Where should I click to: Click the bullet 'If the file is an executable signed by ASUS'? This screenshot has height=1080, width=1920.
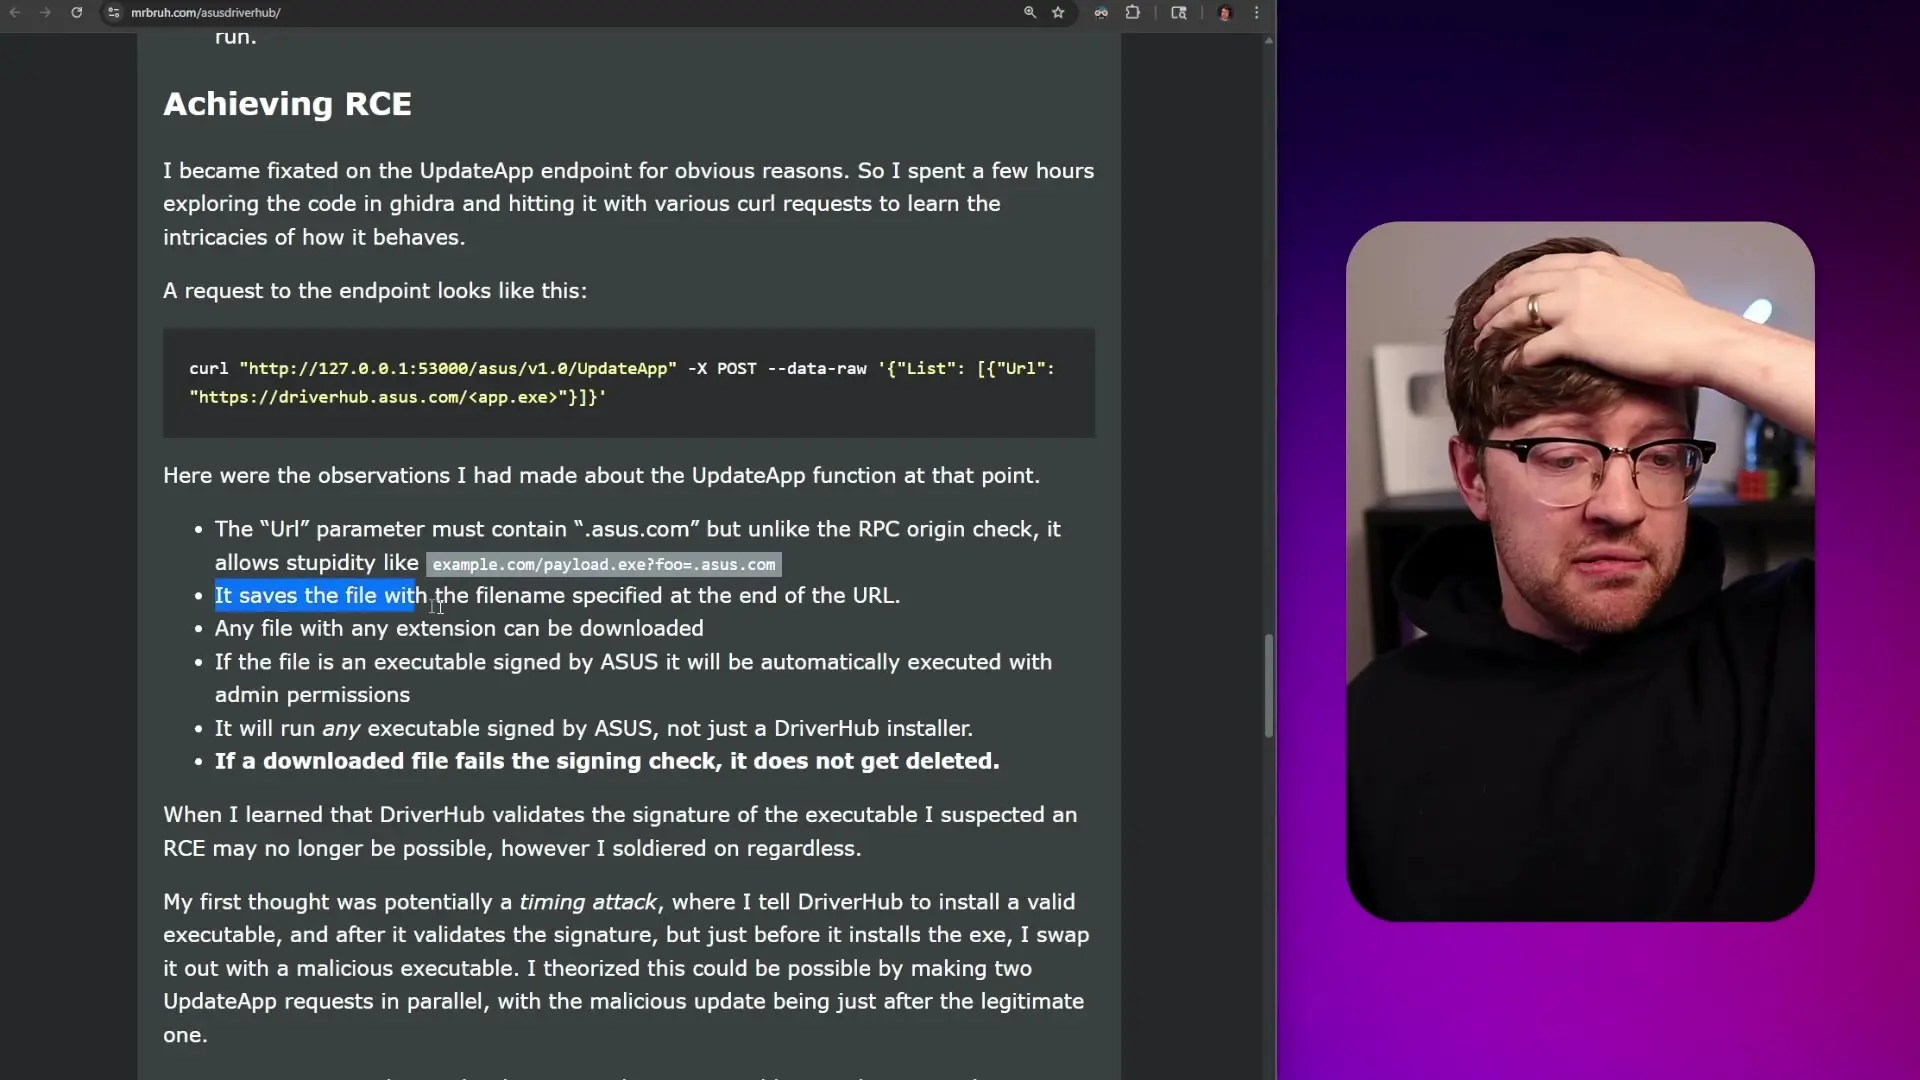click(633, 679)
